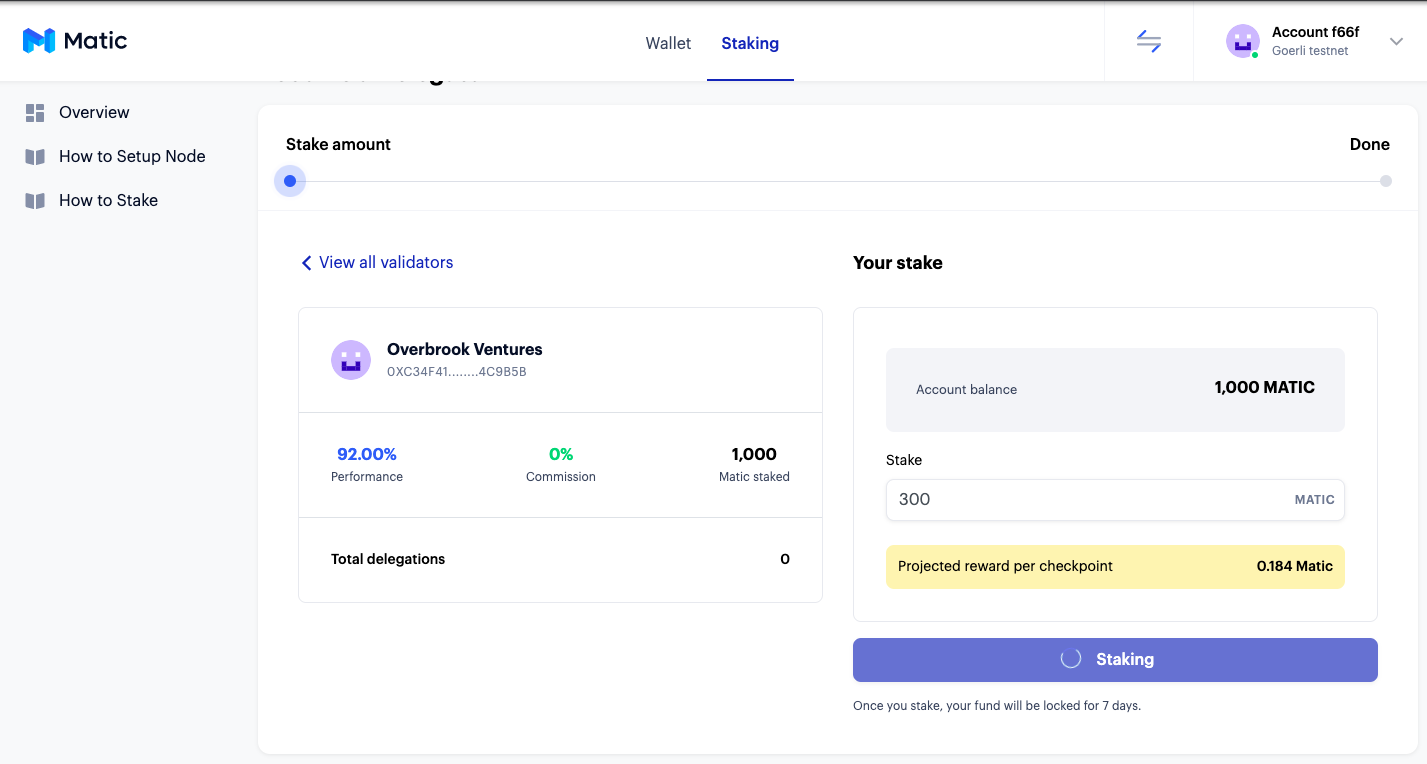Click the How to Stake book icon
Image resolution: width=1427 pixels, height=764 pixels.
35,201
